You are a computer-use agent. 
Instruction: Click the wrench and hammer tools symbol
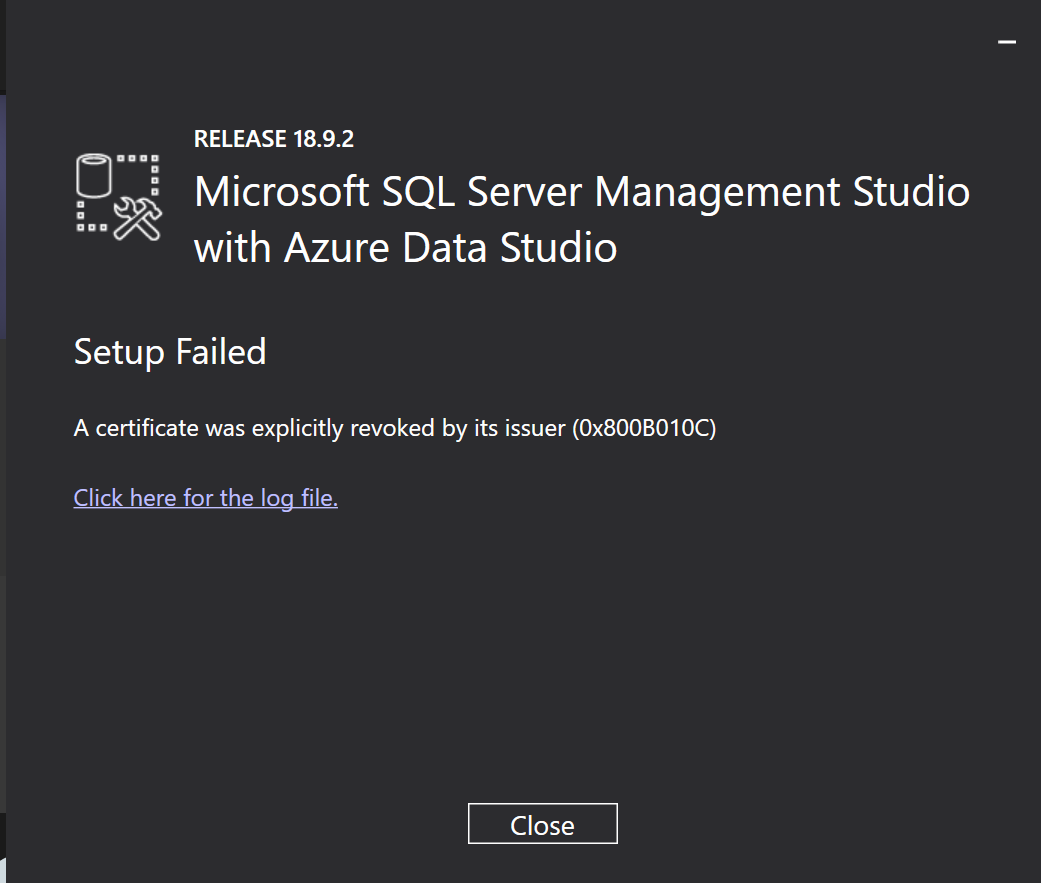[x=137, y=218]
